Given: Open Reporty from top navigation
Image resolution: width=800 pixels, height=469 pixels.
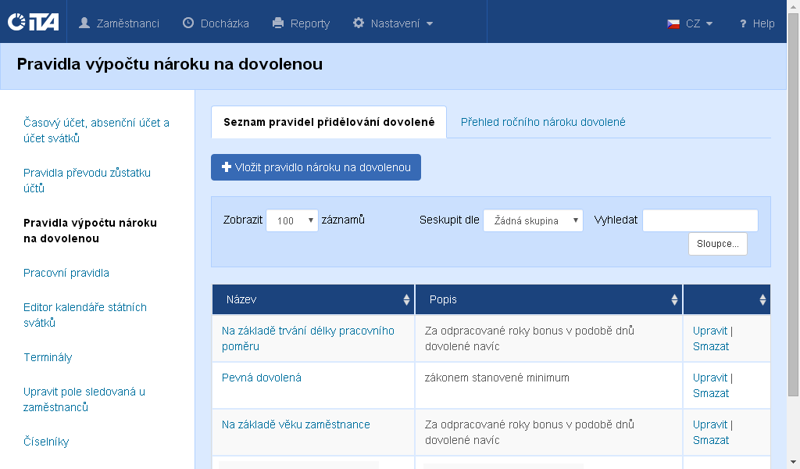Looking at the screenshot, I should click(x=300, y=22).
